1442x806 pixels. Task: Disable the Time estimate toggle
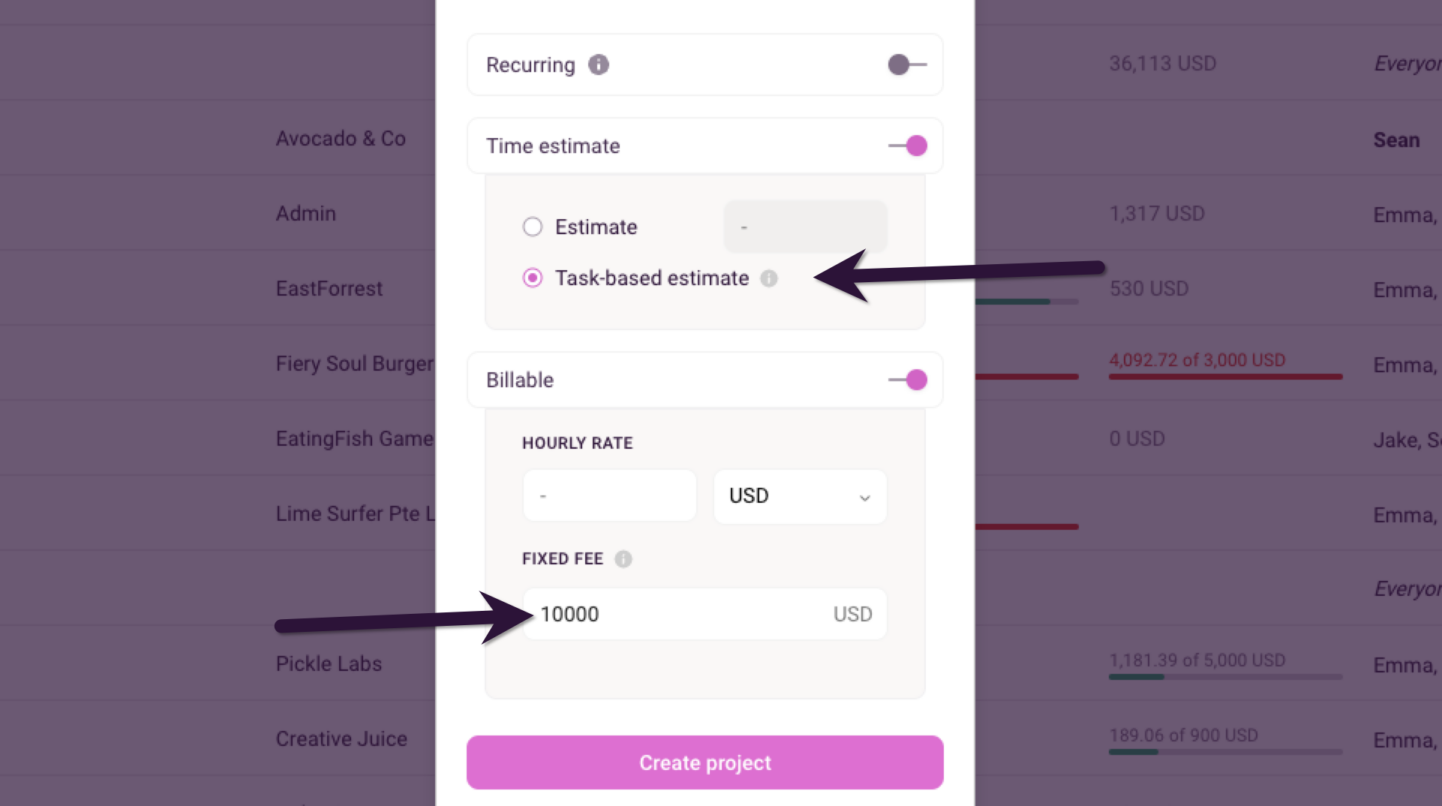click(x=911, y=145)
